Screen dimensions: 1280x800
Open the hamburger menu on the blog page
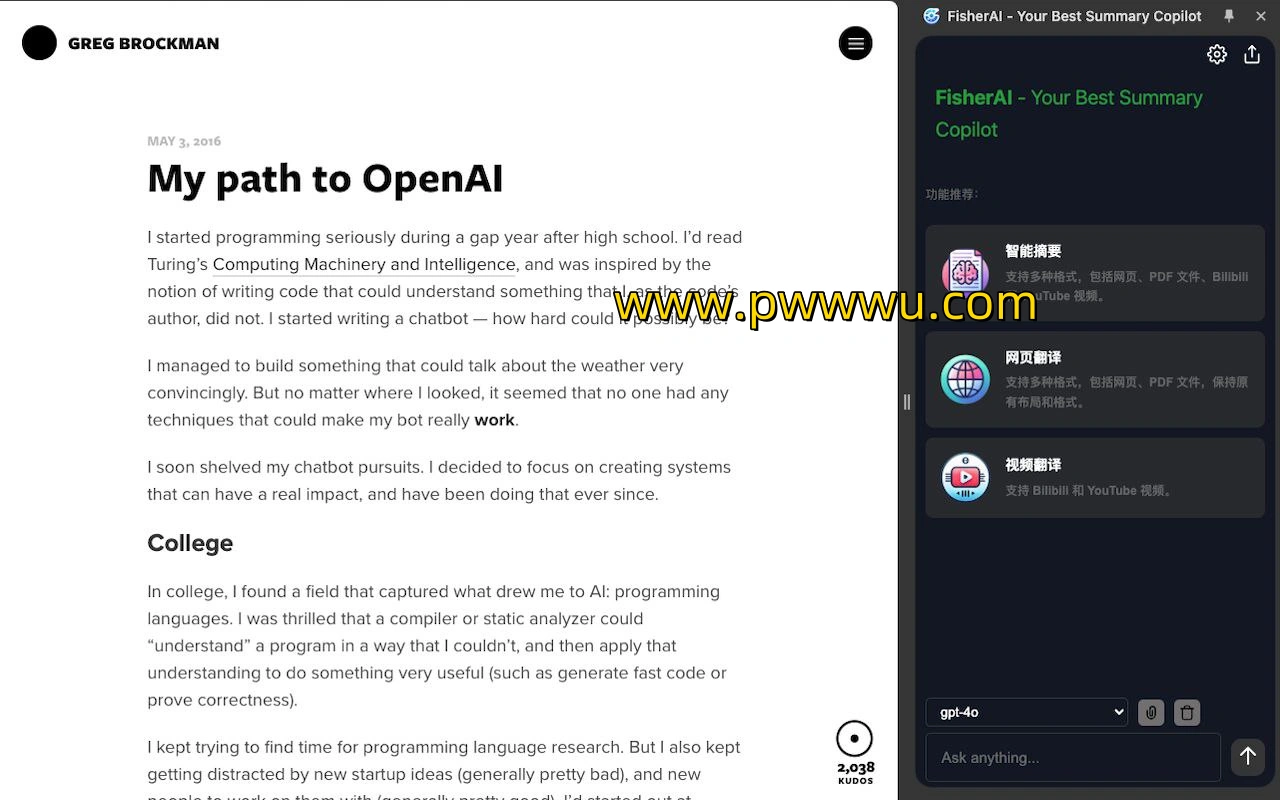[x=855, y=43]
